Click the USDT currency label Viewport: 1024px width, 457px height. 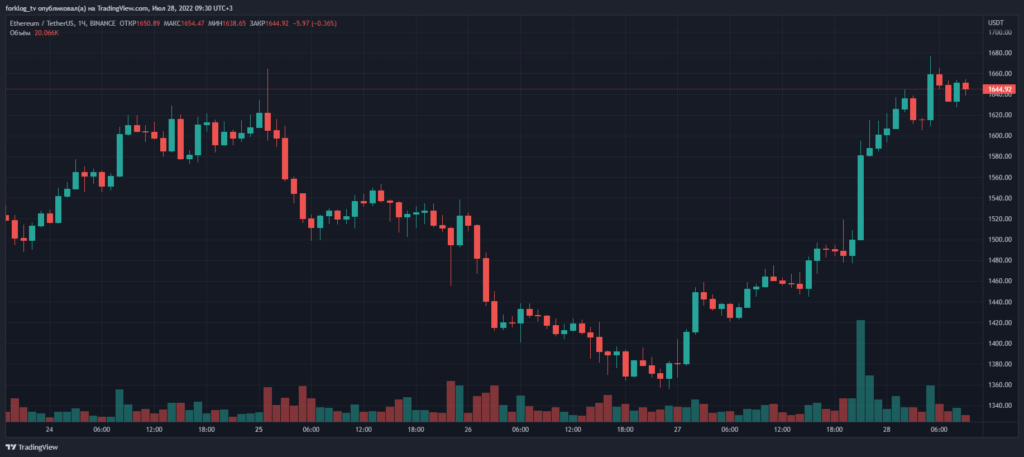point(995,22)
